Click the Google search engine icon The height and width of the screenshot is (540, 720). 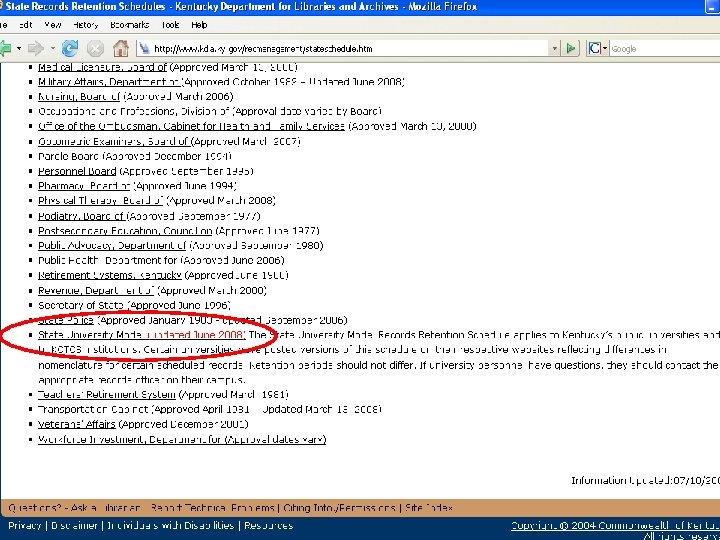594,48
